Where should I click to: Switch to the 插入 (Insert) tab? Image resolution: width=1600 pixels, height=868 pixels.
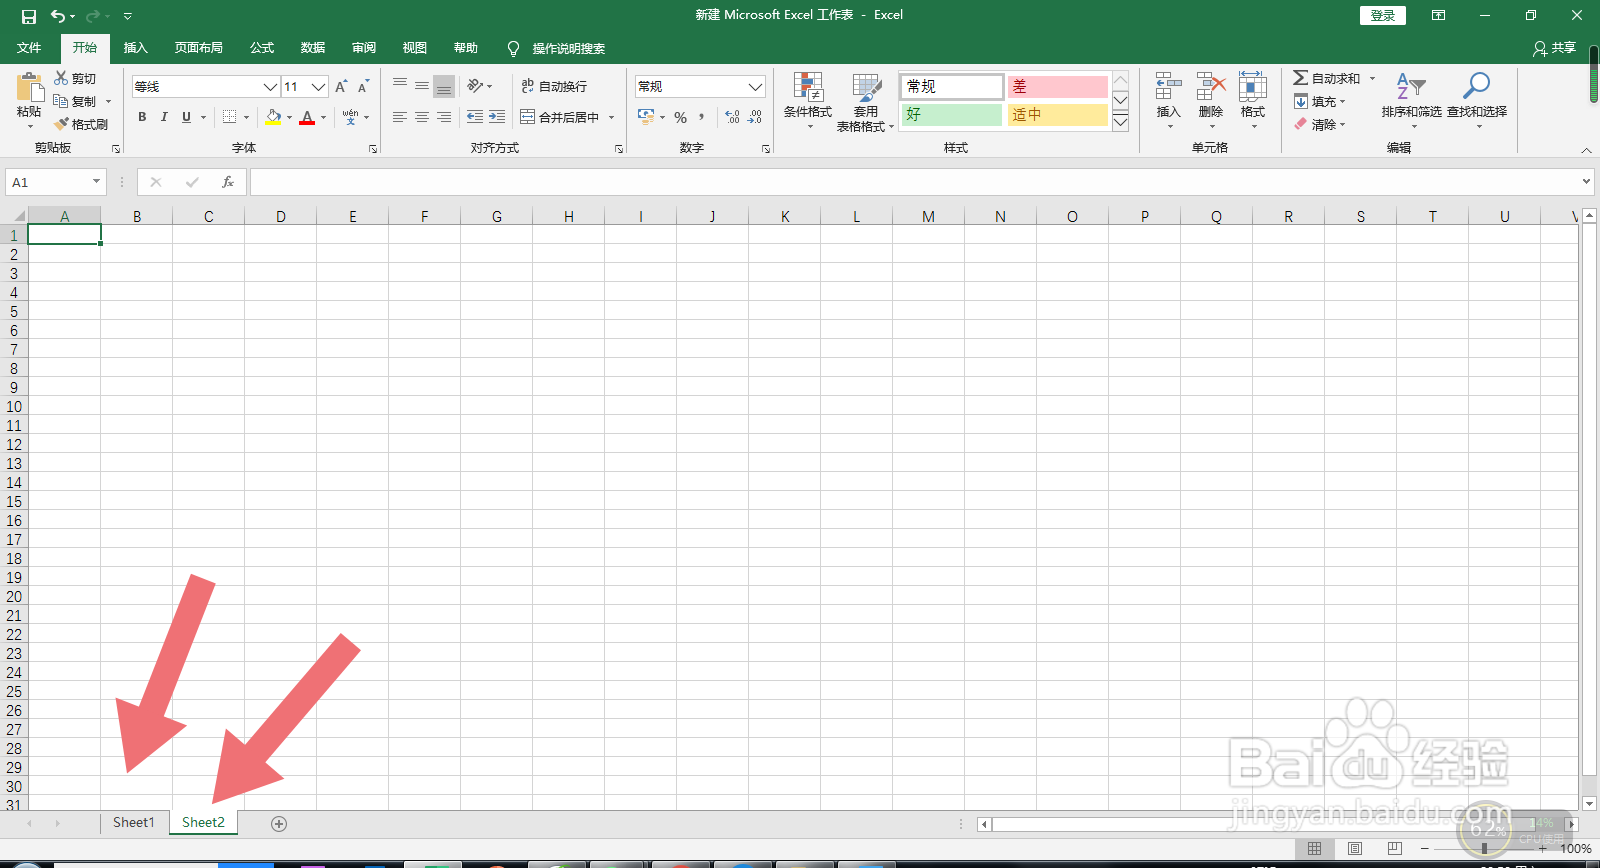point(135,48)
